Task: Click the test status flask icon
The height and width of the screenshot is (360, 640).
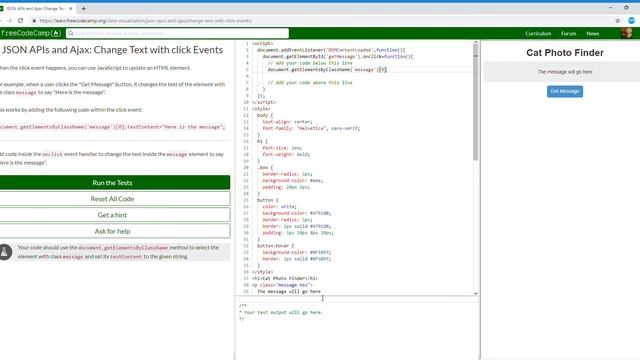Action: (4, 252)
